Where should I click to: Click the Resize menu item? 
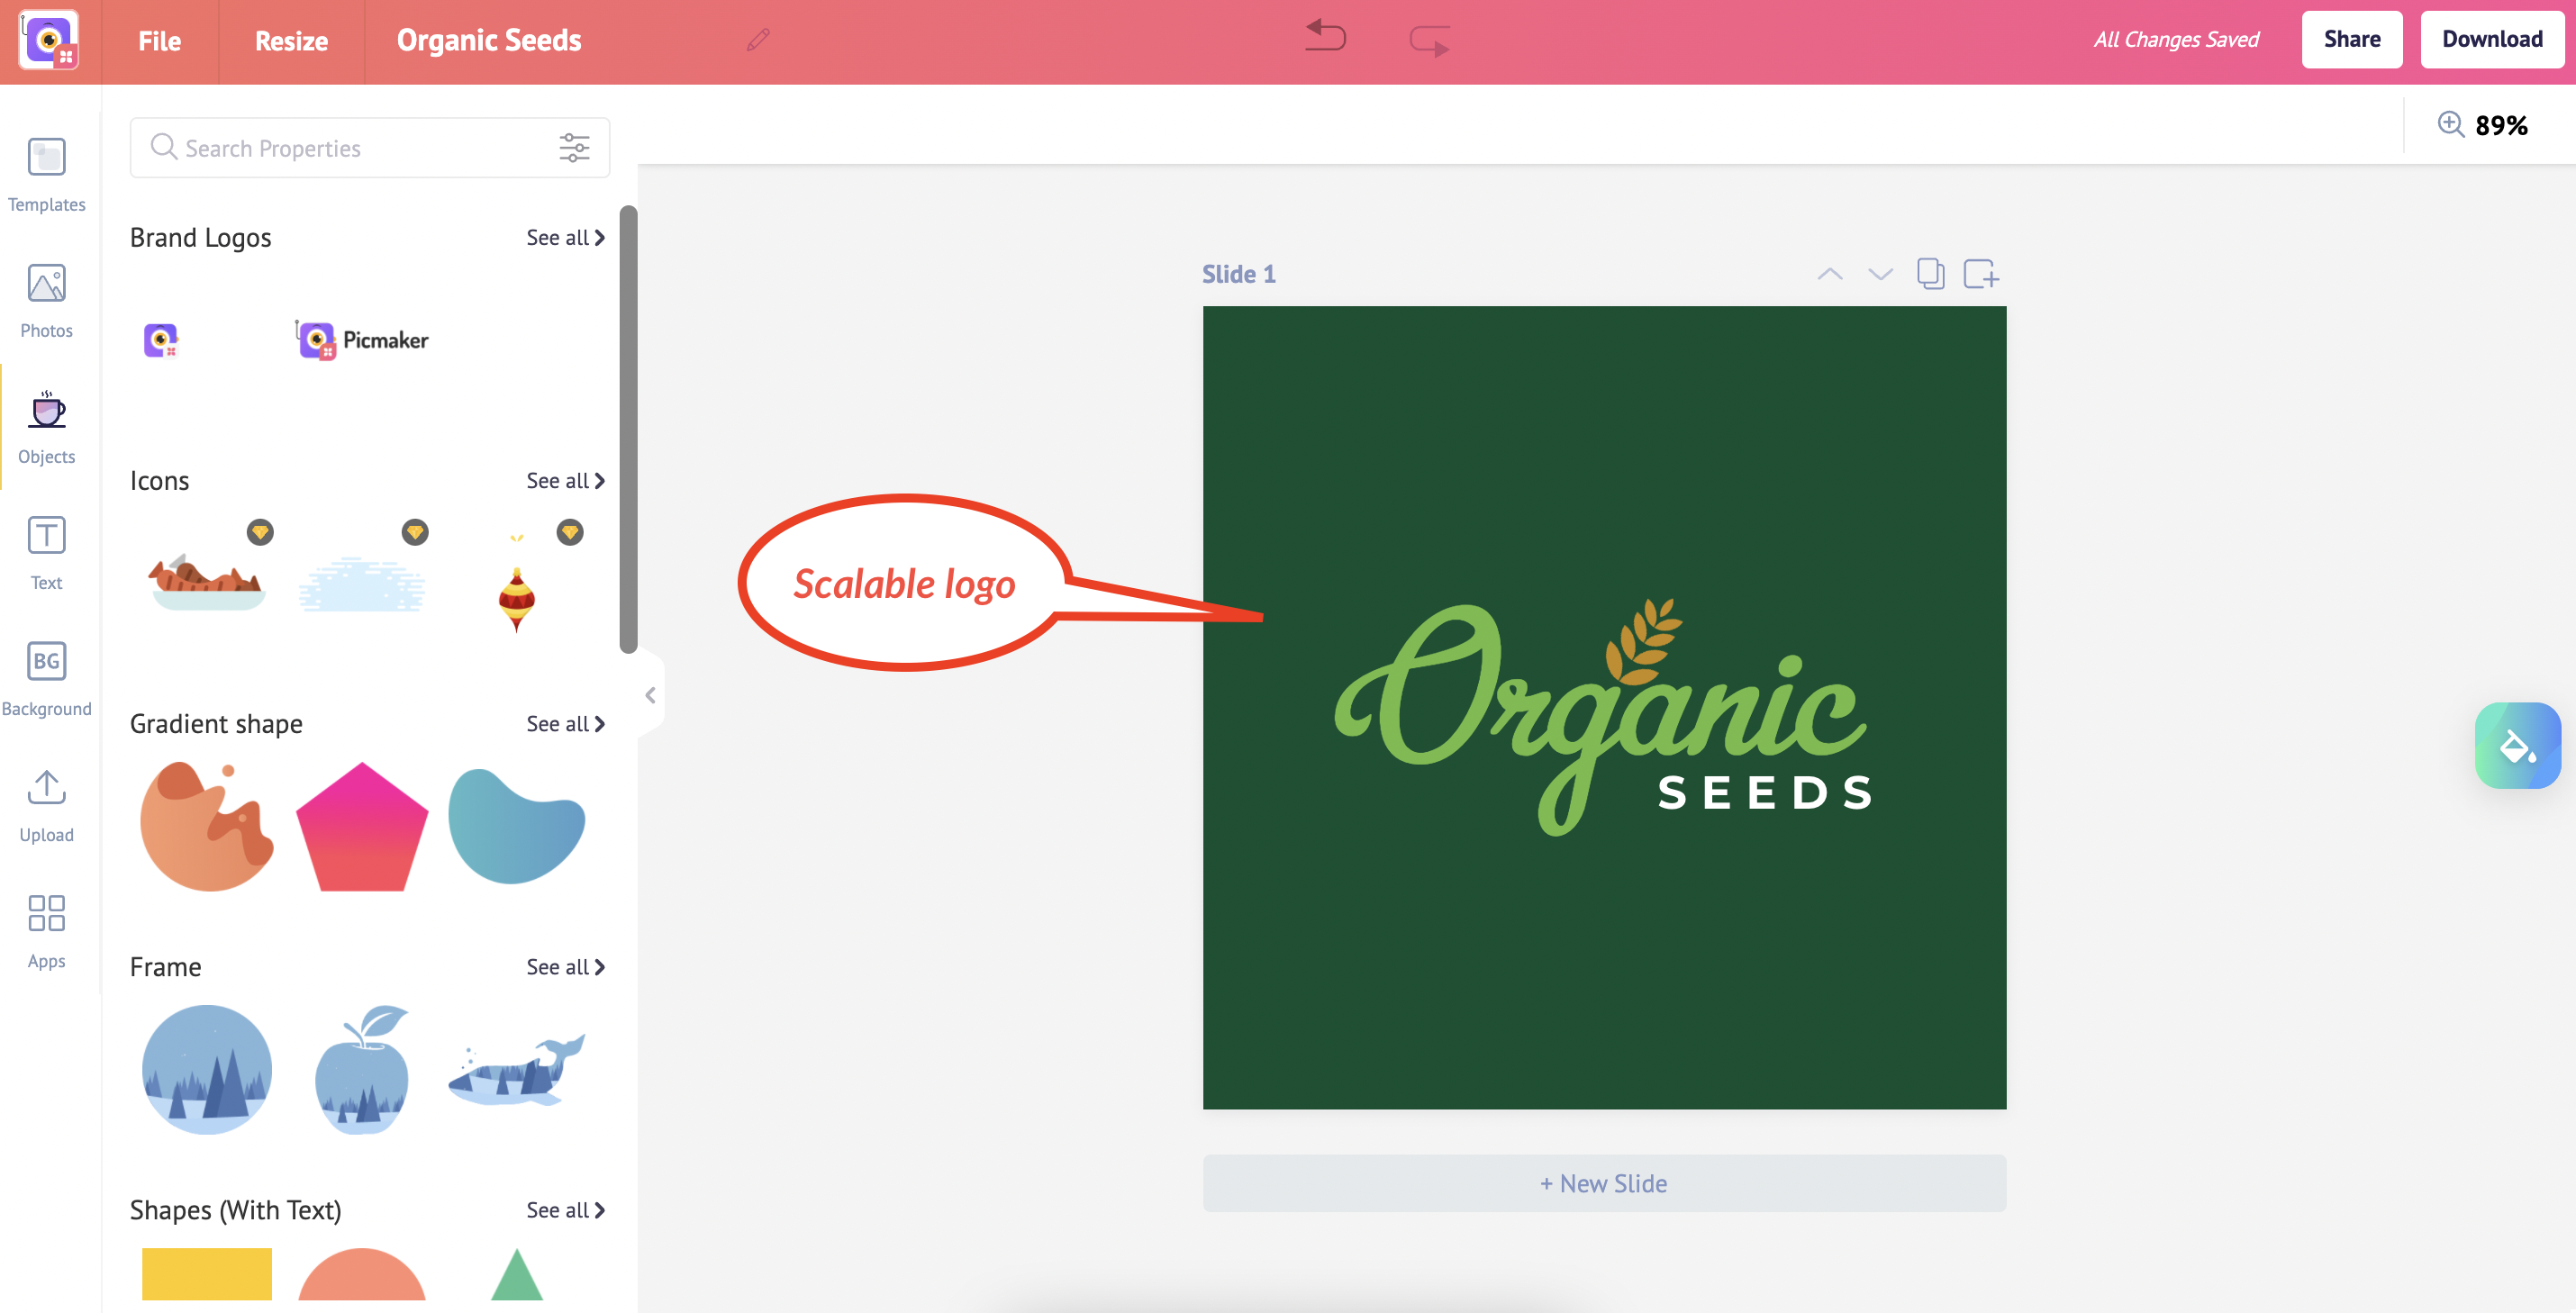292,41
